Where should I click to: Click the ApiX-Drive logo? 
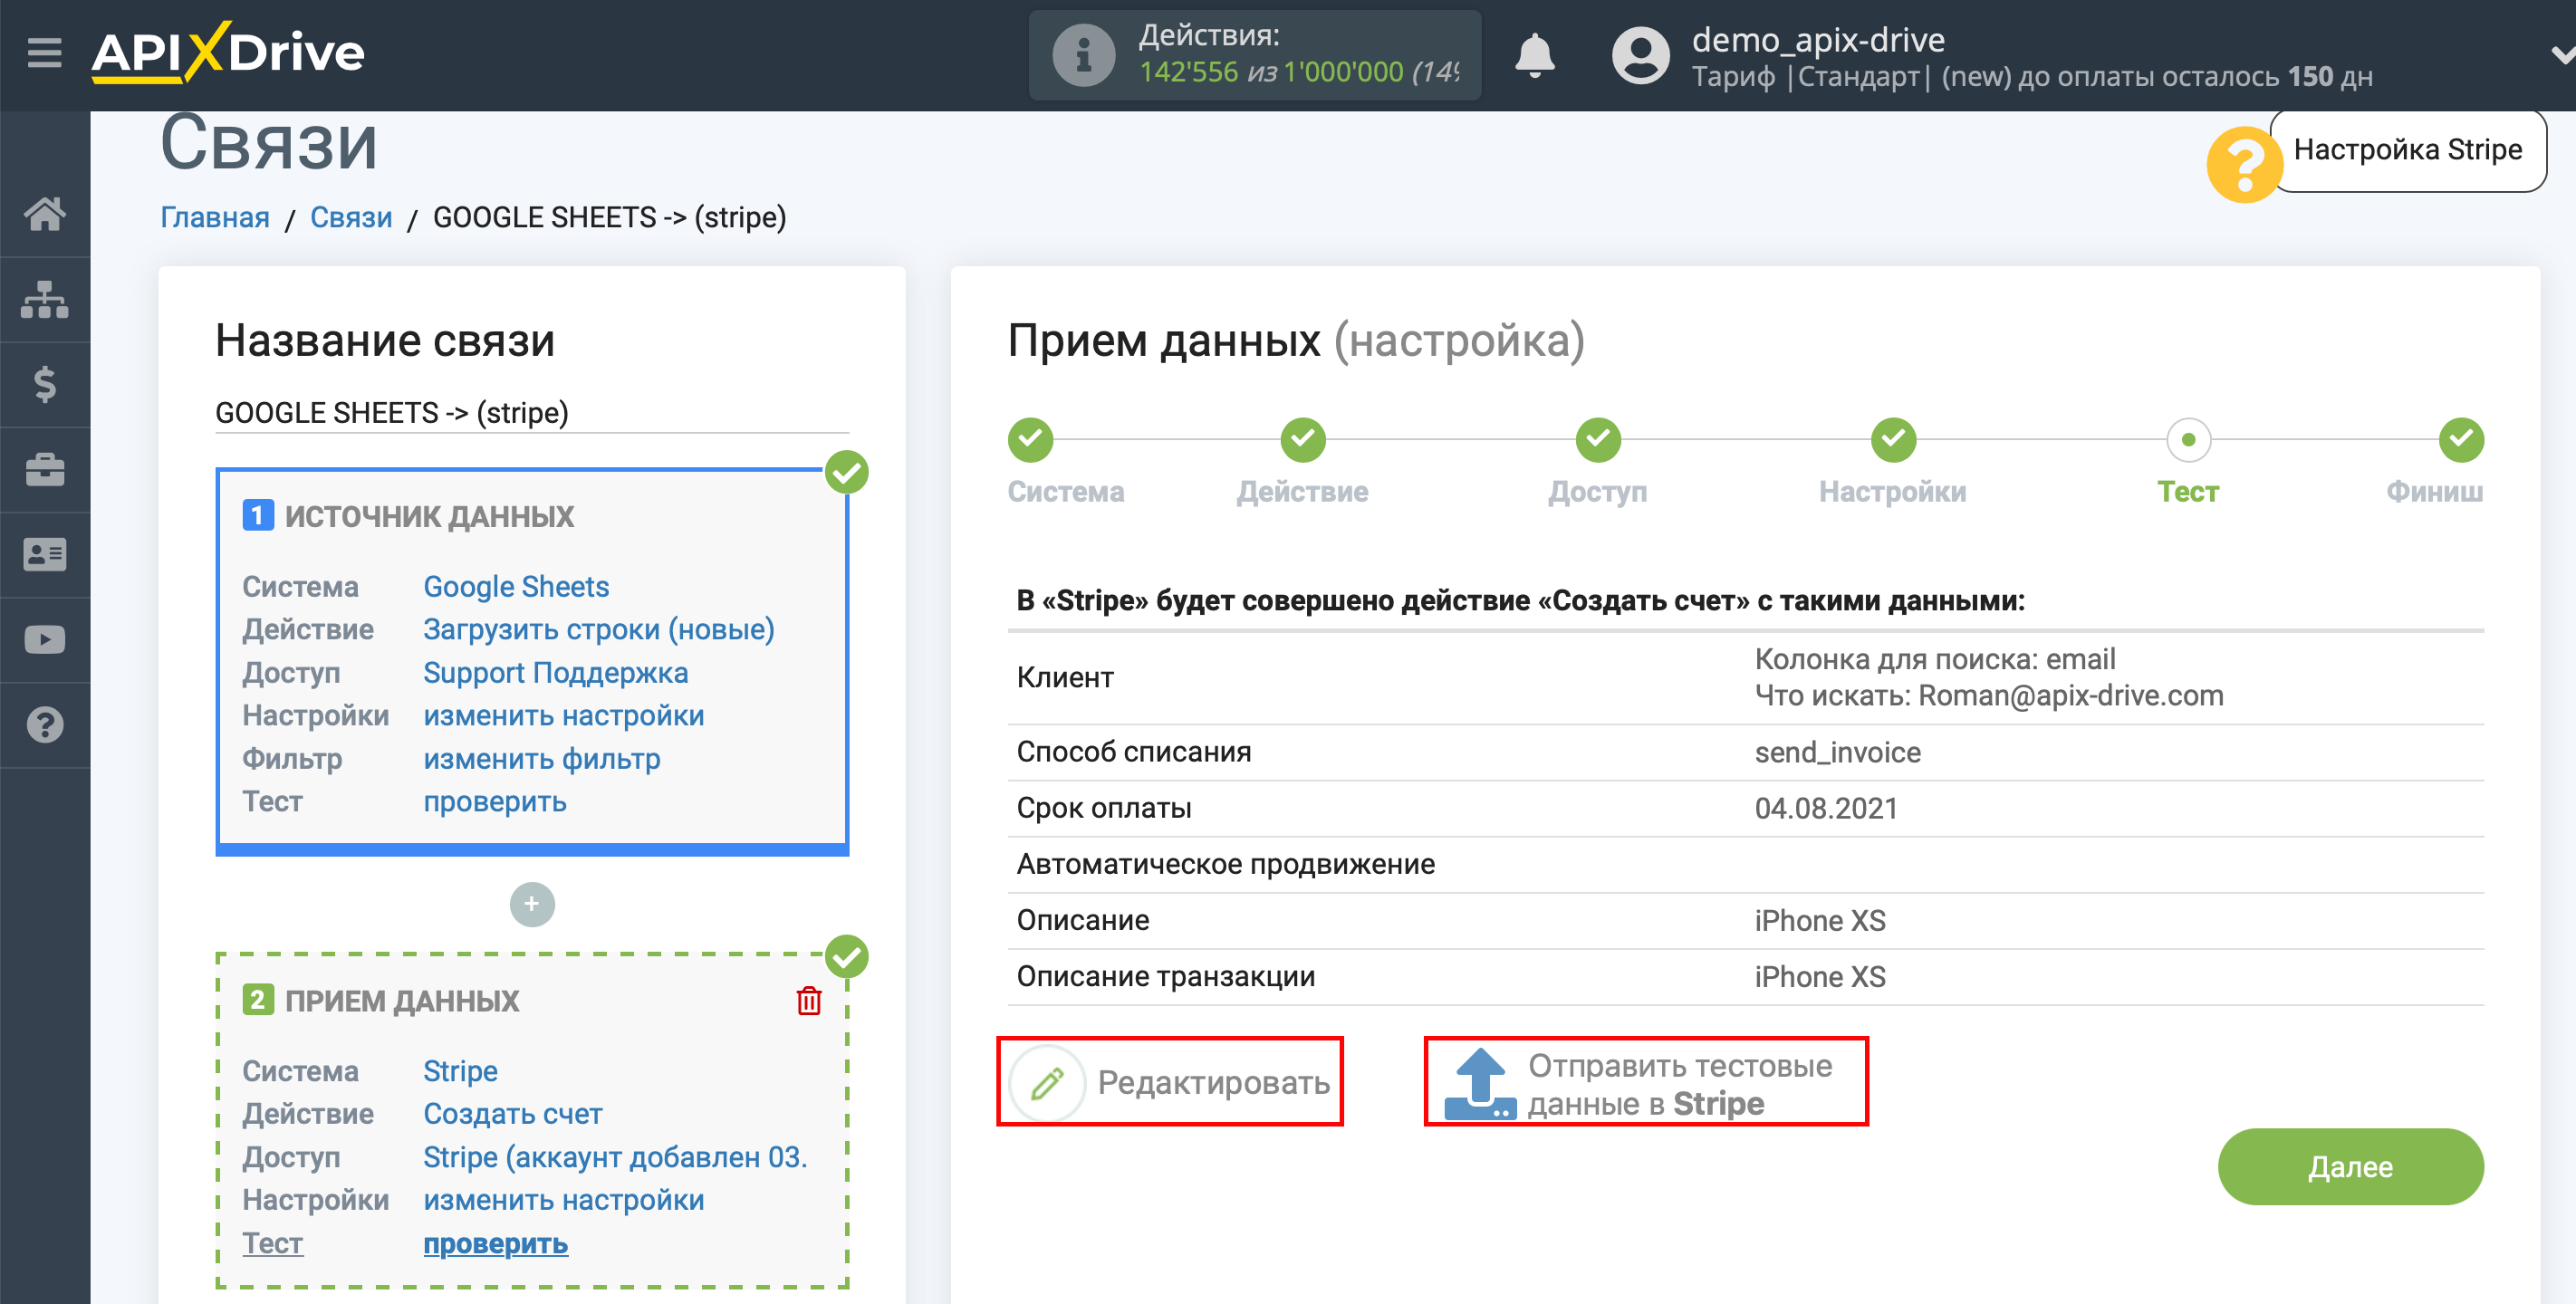pos(228,52)
